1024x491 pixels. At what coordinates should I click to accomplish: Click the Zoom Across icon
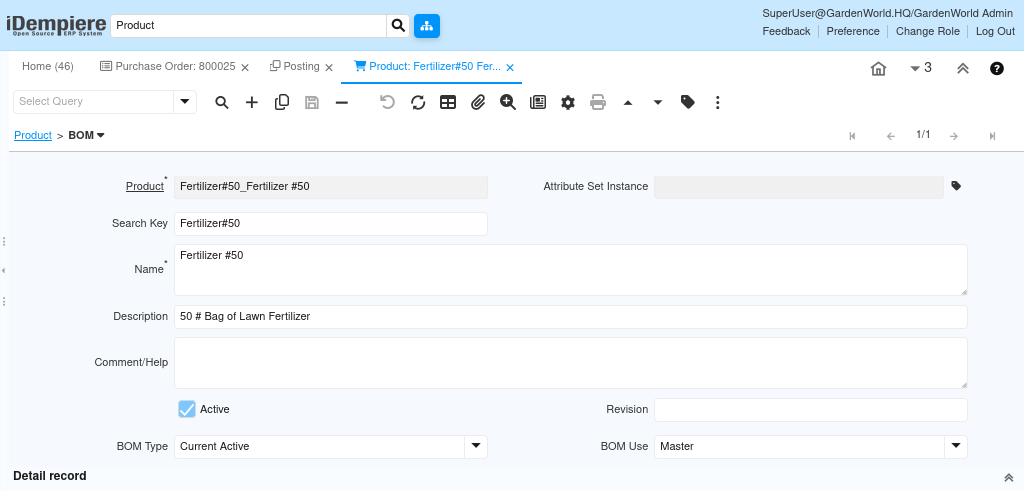(x=508, y=102)
